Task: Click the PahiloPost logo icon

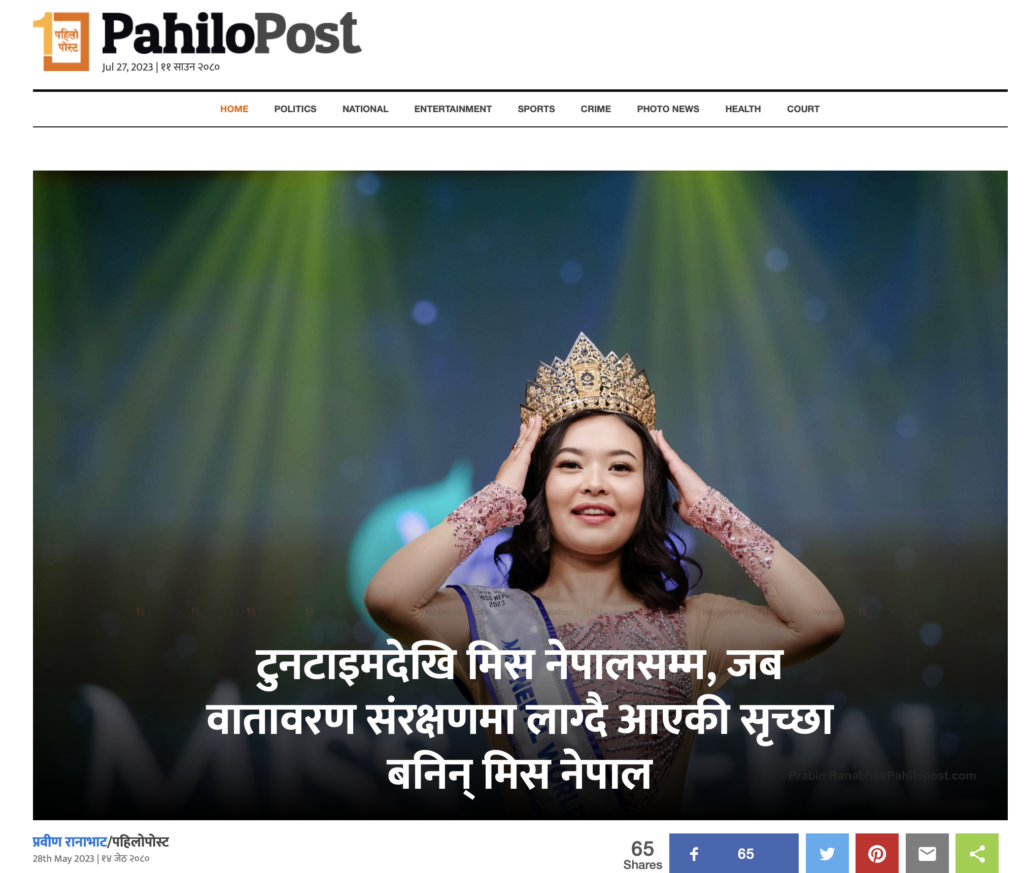Action: [61, 41]
